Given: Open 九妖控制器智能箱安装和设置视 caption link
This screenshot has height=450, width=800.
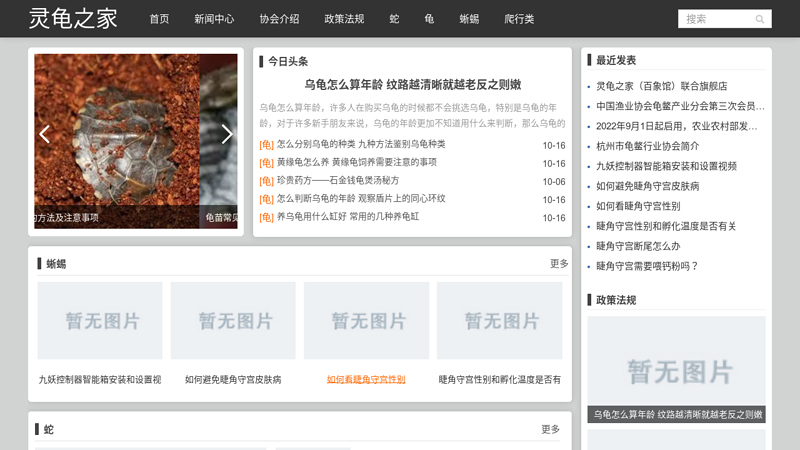Looking at the screenshot, I should coord(100,380).
